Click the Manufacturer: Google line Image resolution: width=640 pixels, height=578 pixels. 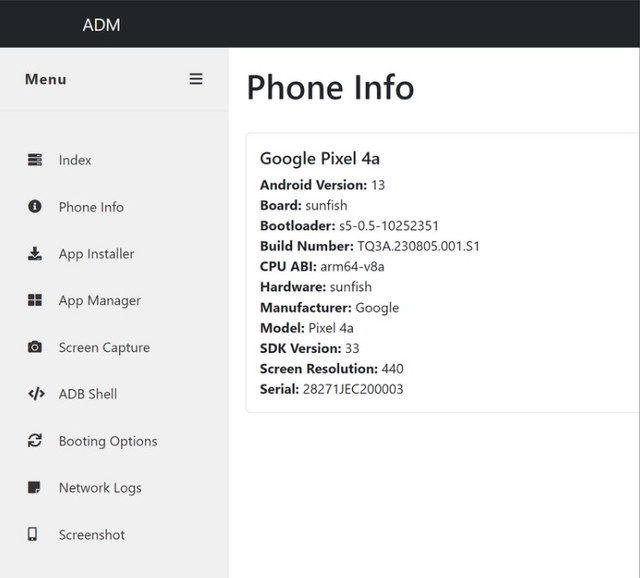(x=329, y=308)
